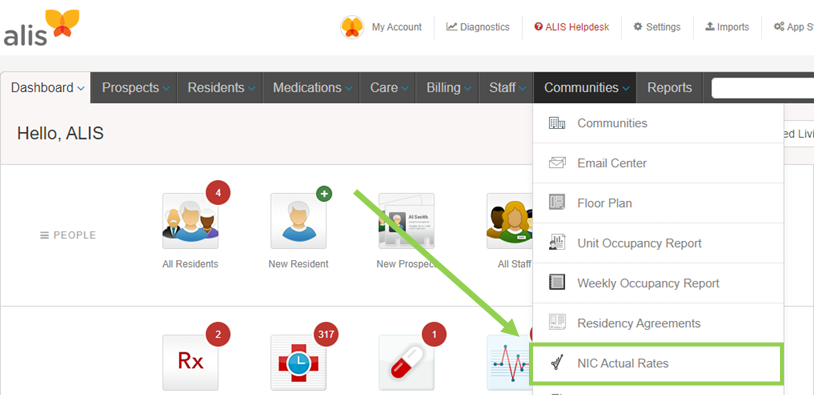Image resolution: width=814 pixels, height=396 pixels.
Task: Expand the Staff menu dropdown
Action: click(x=522, y=89)
